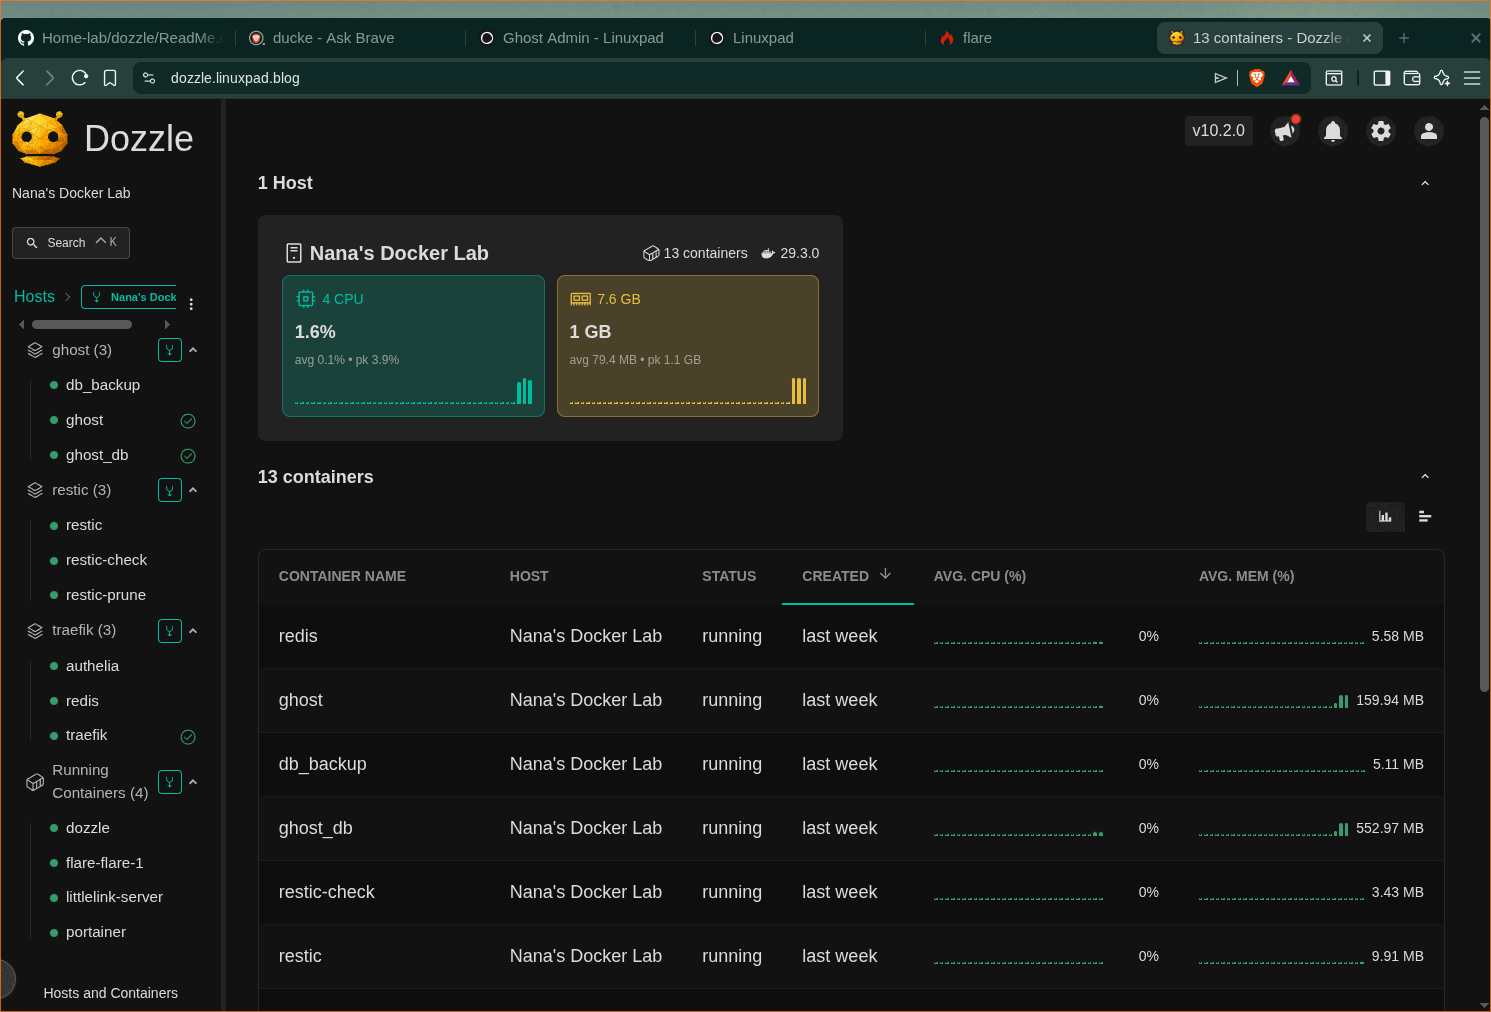
Task: Collapse the 1 Host section
Action: [1425, 184]
